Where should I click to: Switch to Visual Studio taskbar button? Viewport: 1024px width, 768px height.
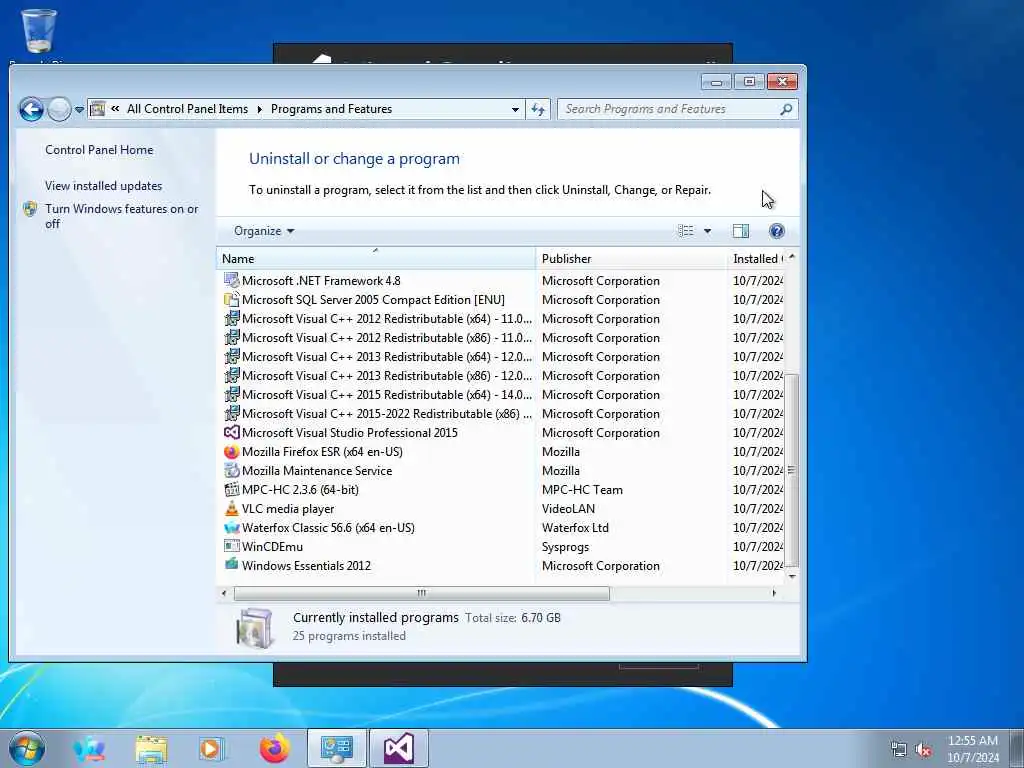click(399, 748)
